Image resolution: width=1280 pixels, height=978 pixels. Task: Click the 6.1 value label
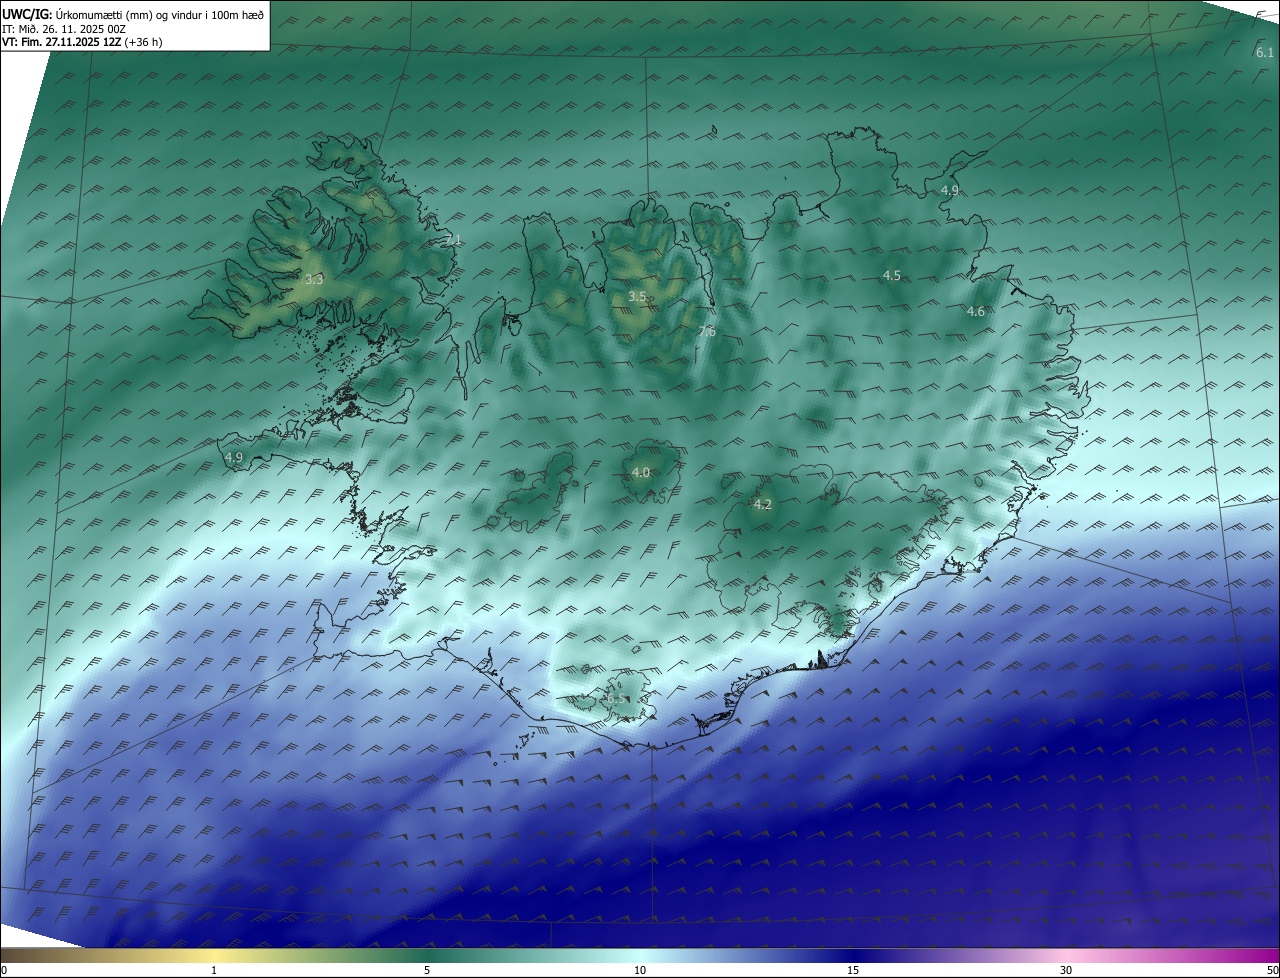1264,52
